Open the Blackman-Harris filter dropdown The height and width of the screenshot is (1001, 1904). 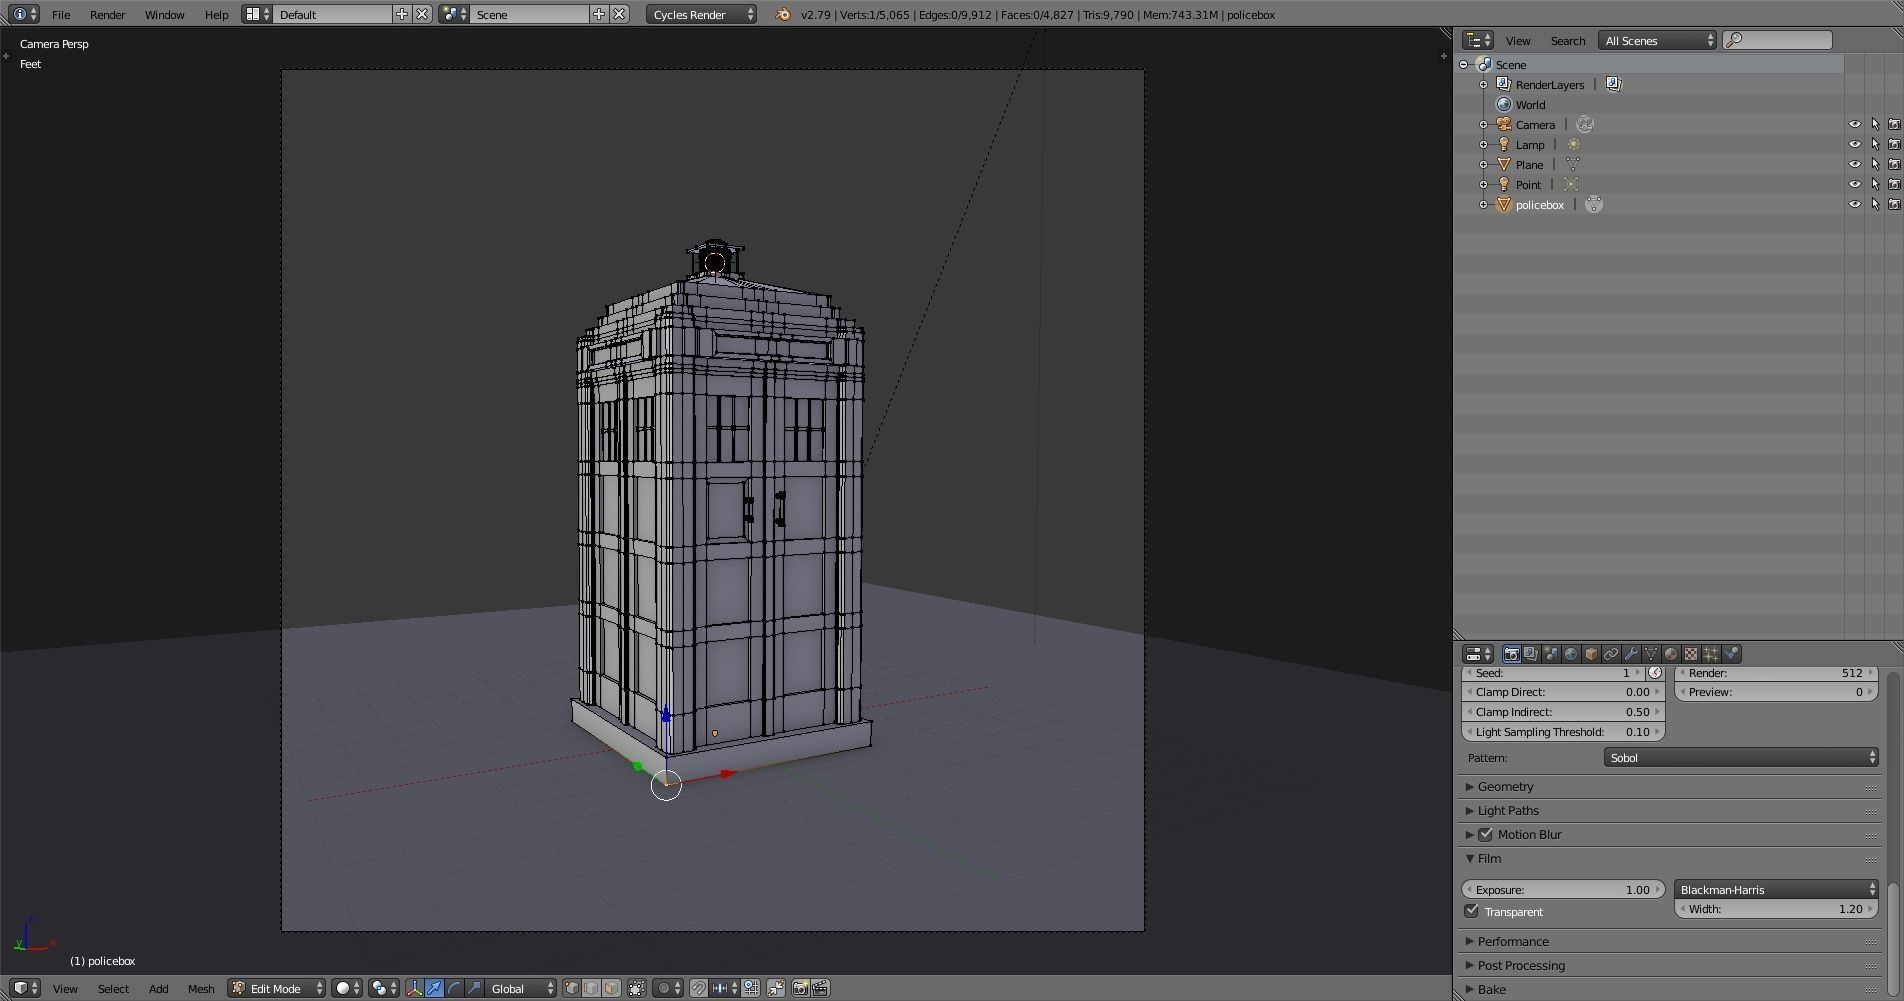[x=1776, y=889]
